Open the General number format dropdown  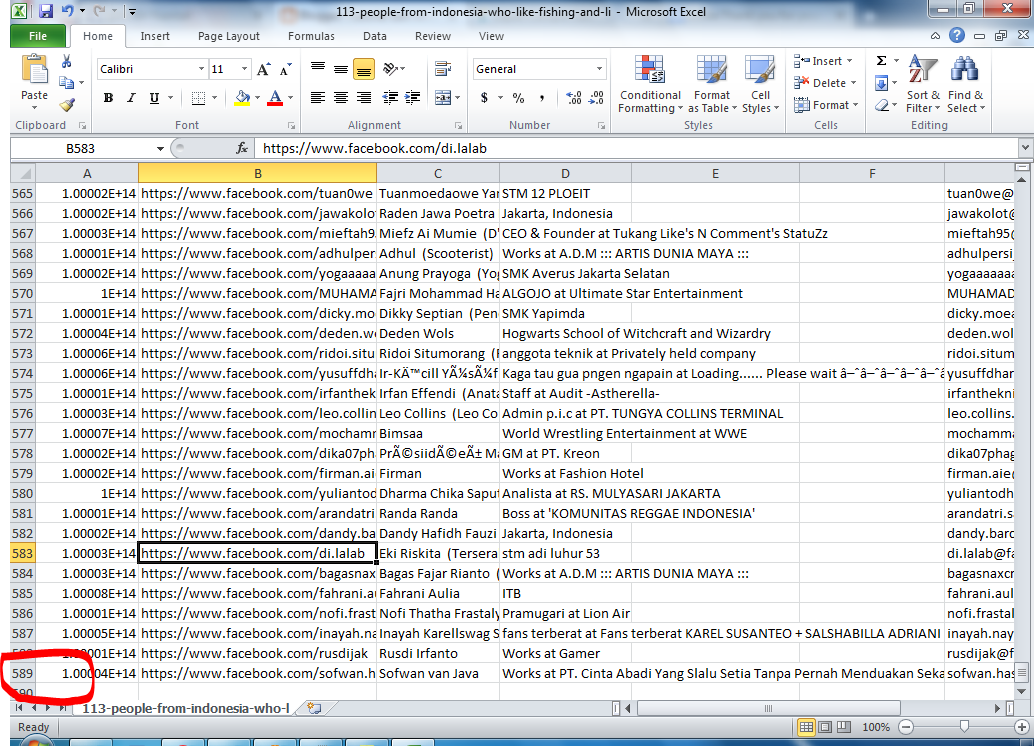point(599,69)
